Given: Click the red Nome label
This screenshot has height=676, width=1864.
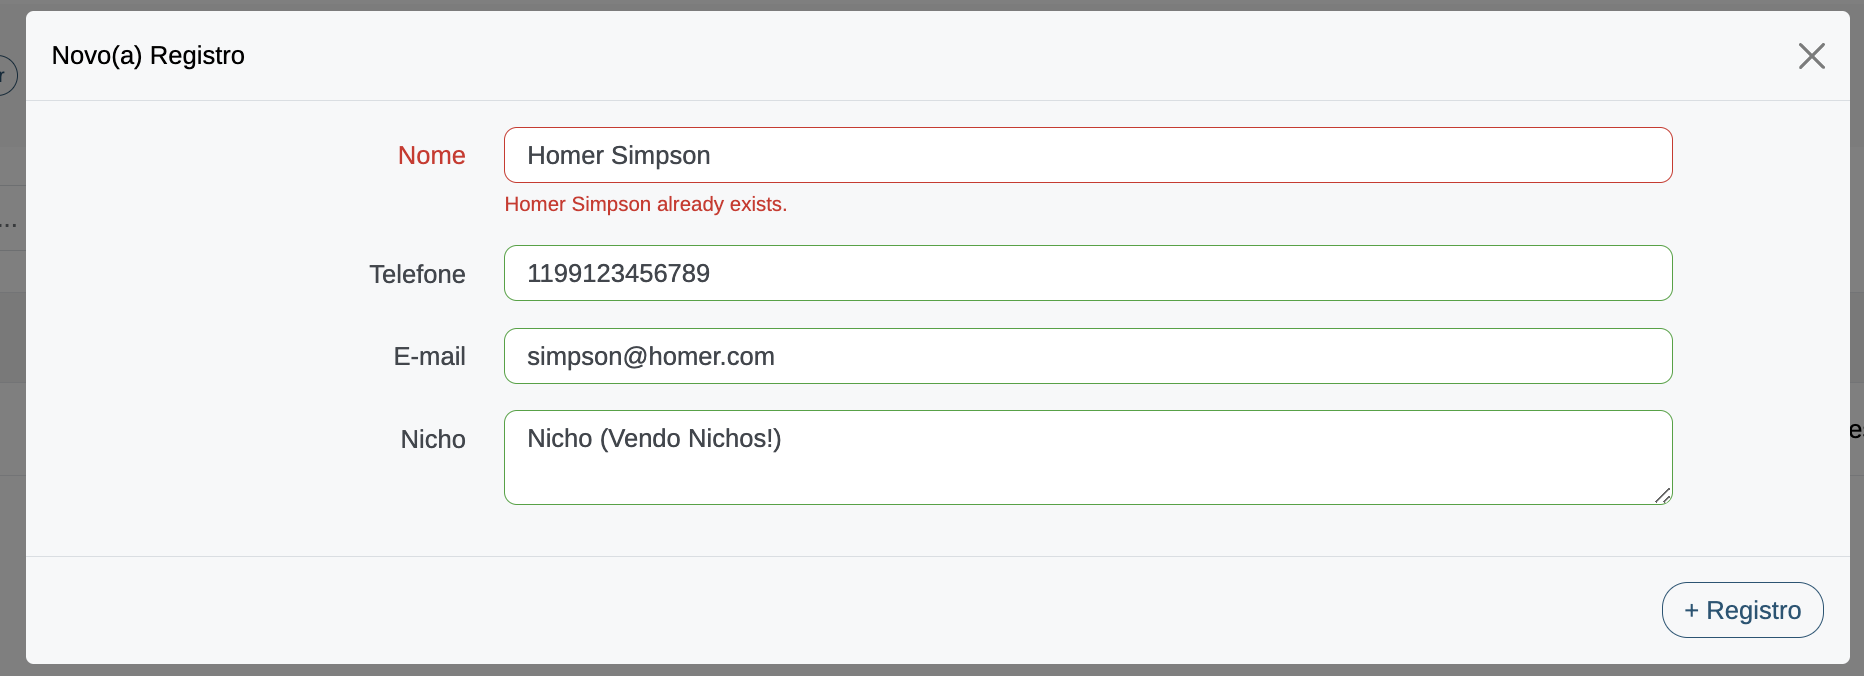Looking at the screenshot, I should coord(431,156).
